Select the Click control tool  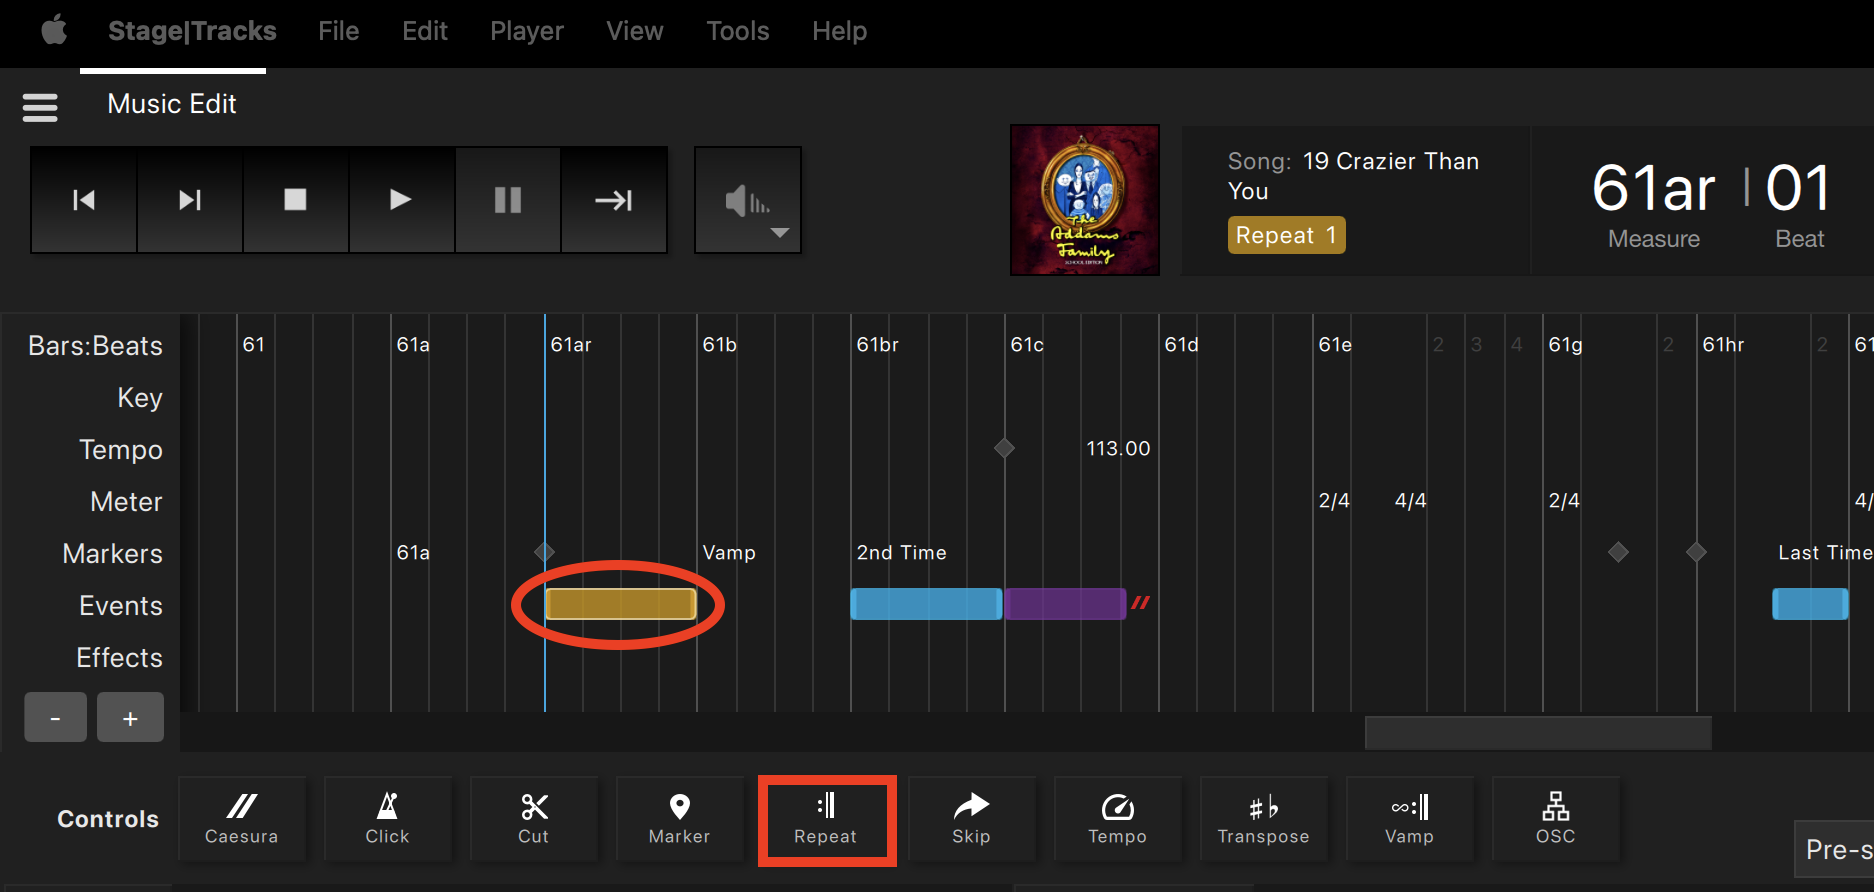pos(387,818)
